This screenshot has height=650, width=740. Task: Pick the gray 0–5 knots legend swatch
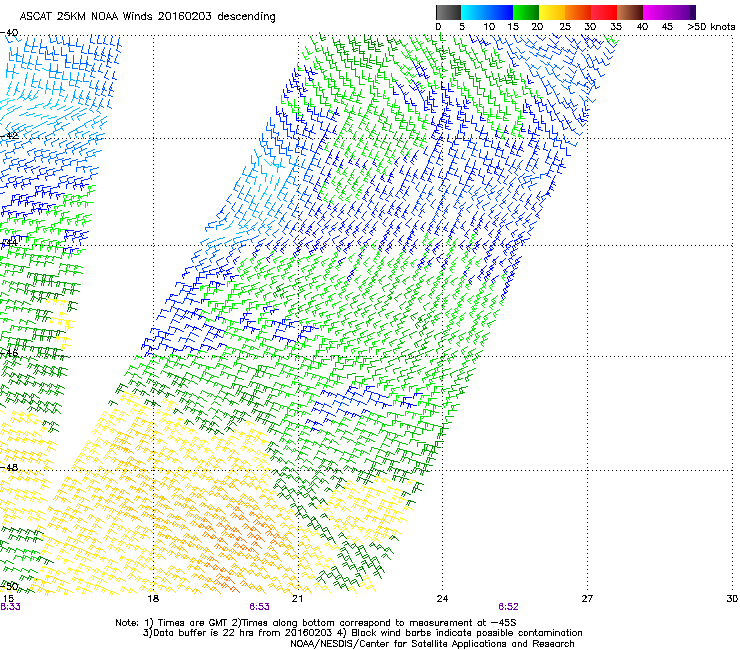click(x=448, y=12)
